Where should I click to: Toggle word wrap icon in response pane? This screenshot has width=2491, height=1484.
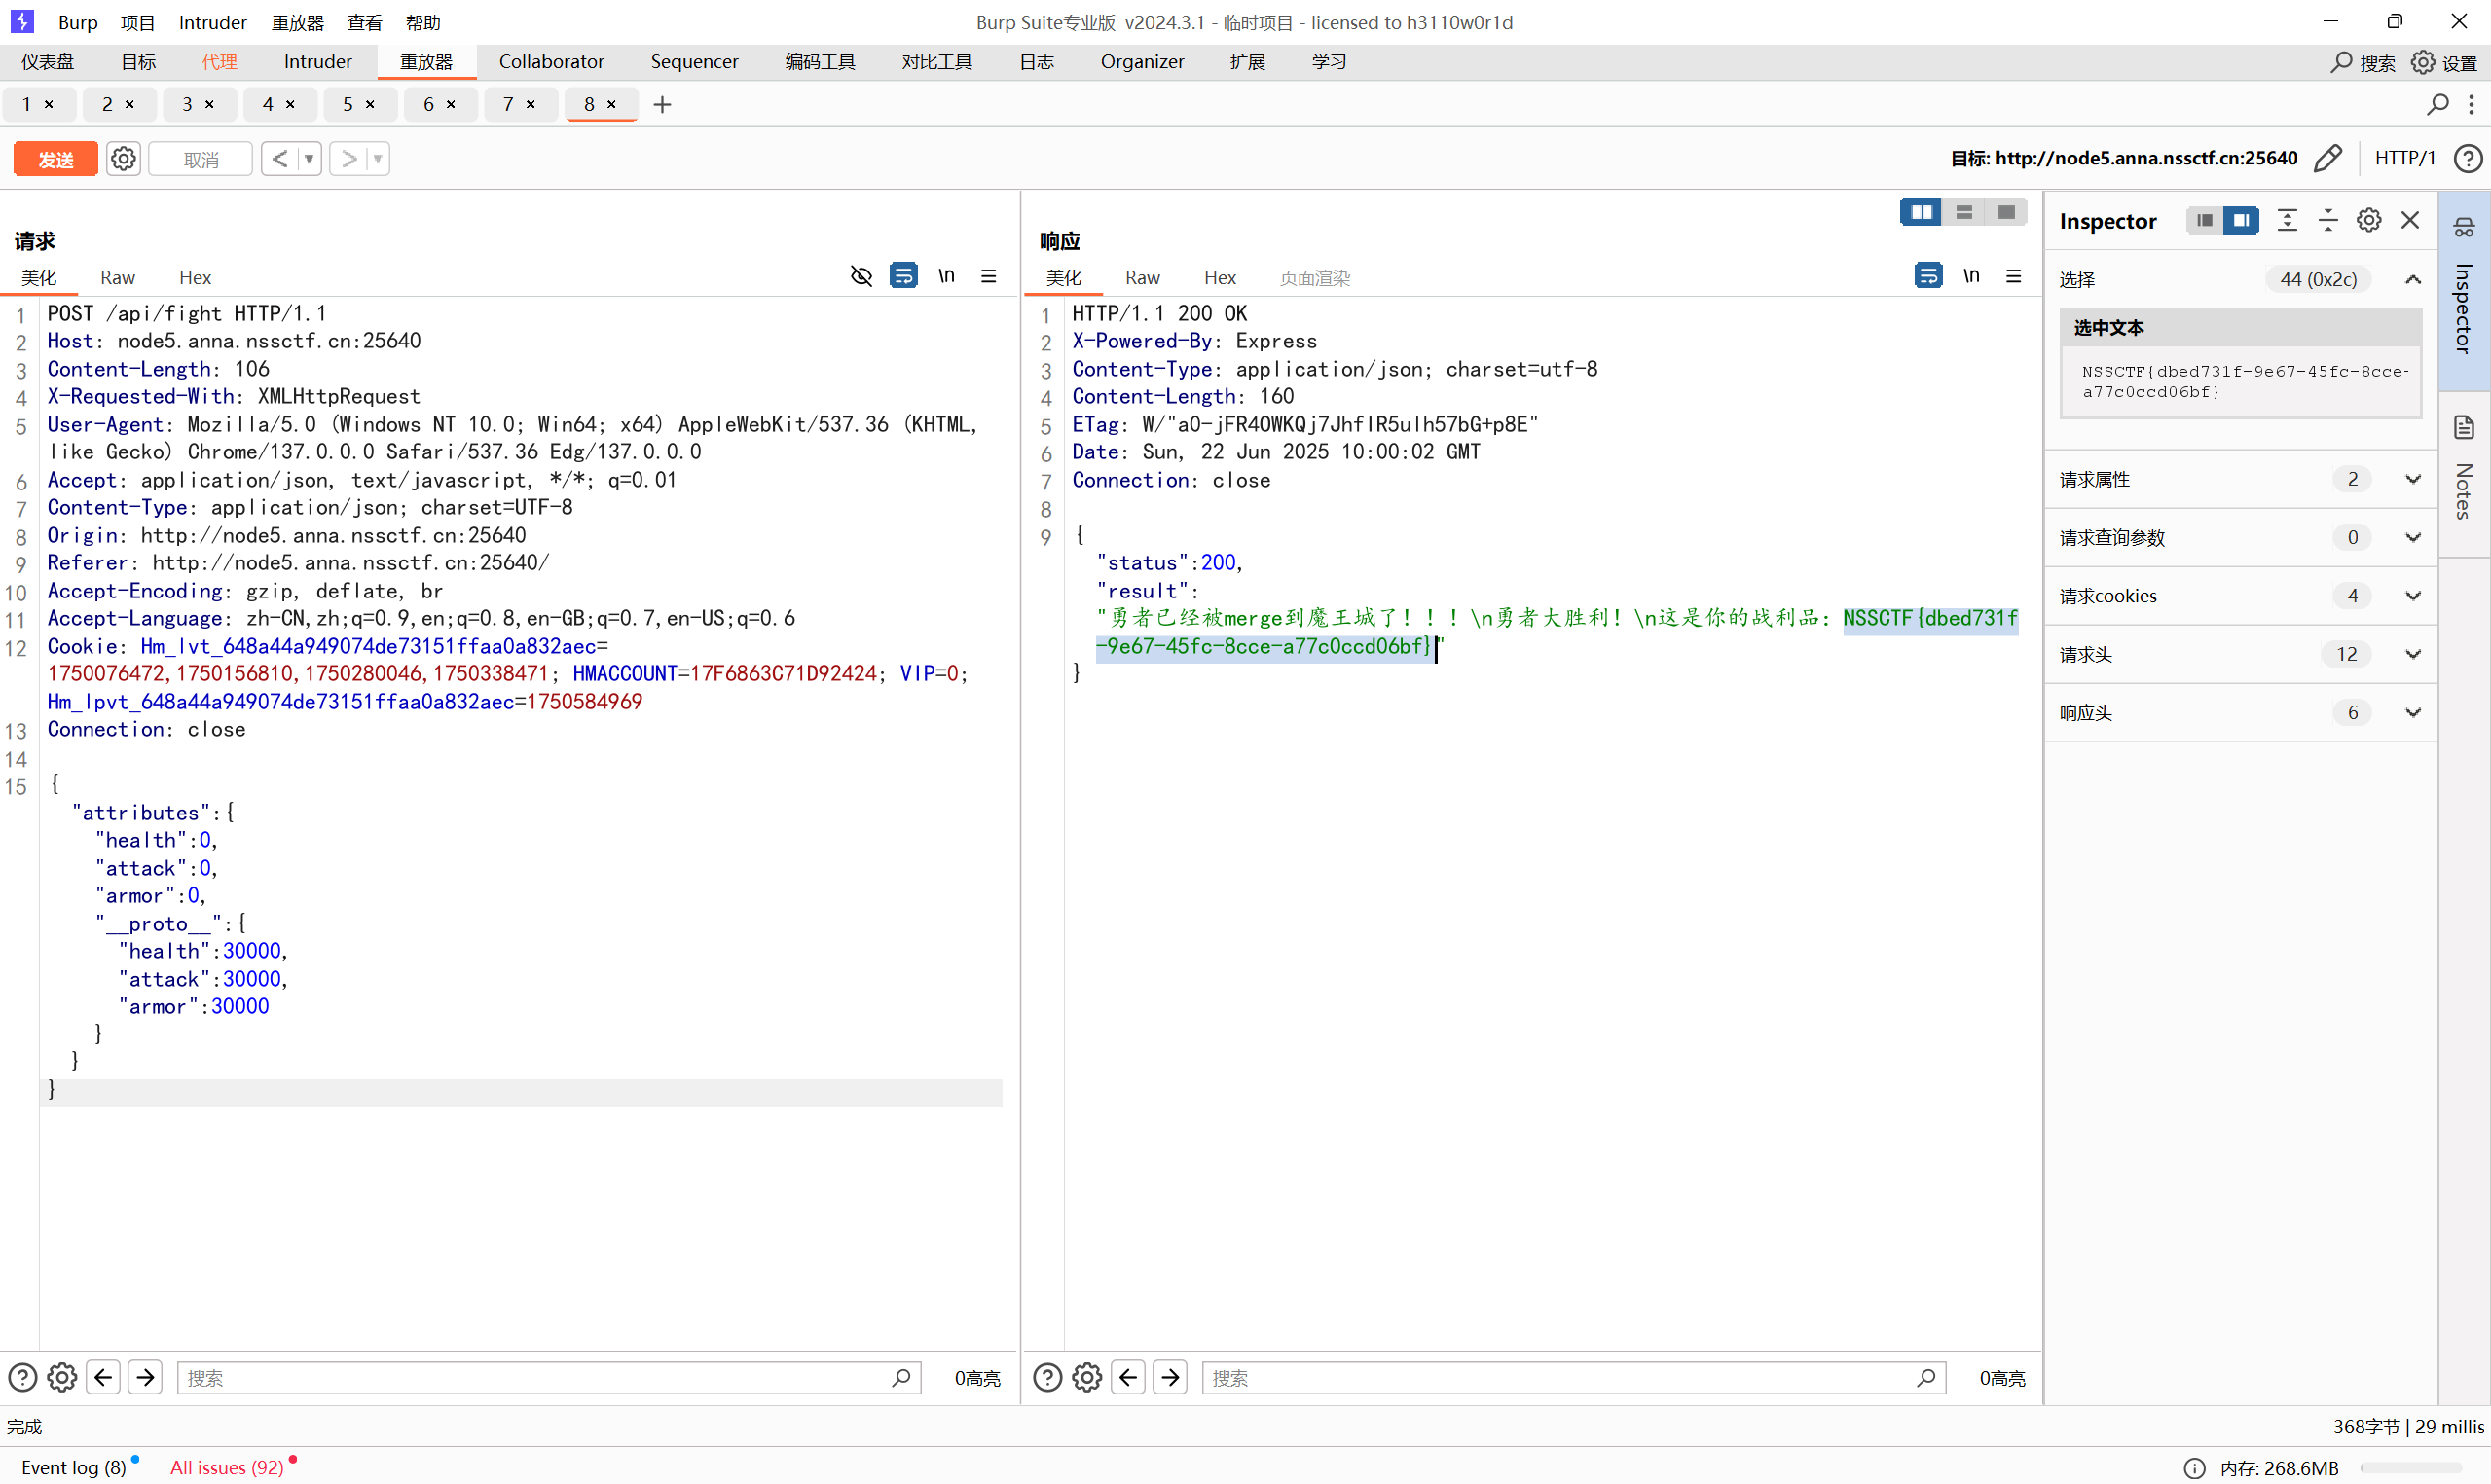[x=1929, y=276]
